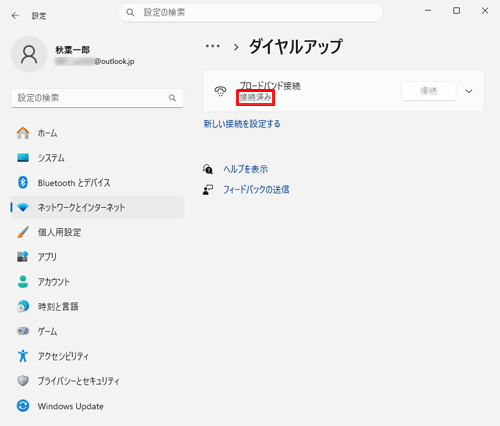Viewport: 500px width, 426px height.
Task: Click the breadcrumb chevron before ダイヤルアップ
Action: coord(236,47)
